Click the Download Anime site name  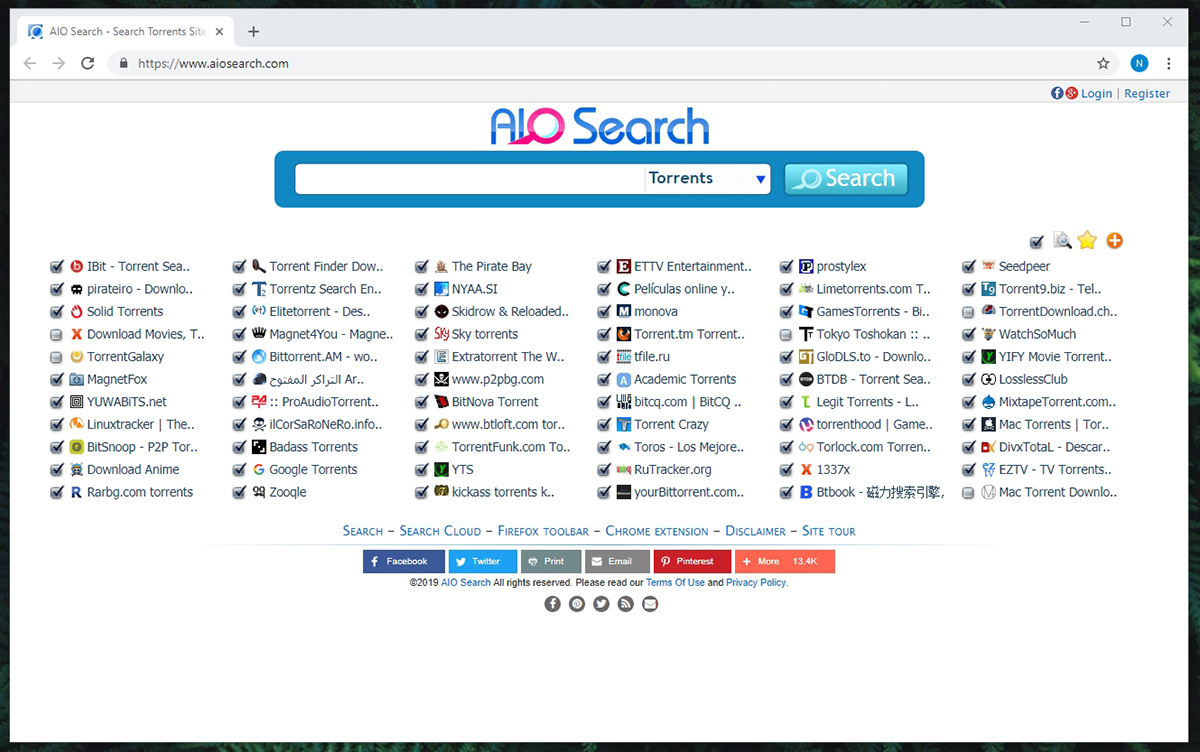[133, 470]
